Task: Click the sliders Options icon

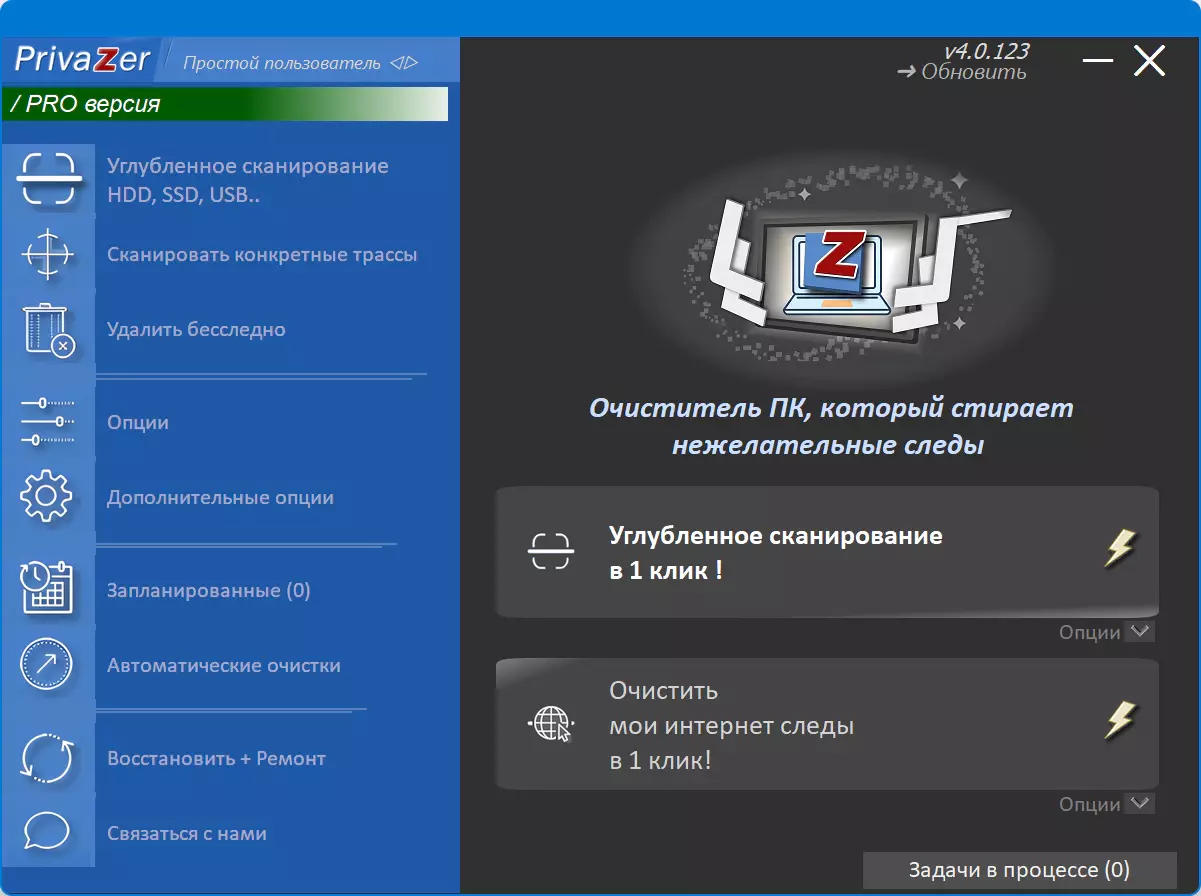Action: pos(47,421)
